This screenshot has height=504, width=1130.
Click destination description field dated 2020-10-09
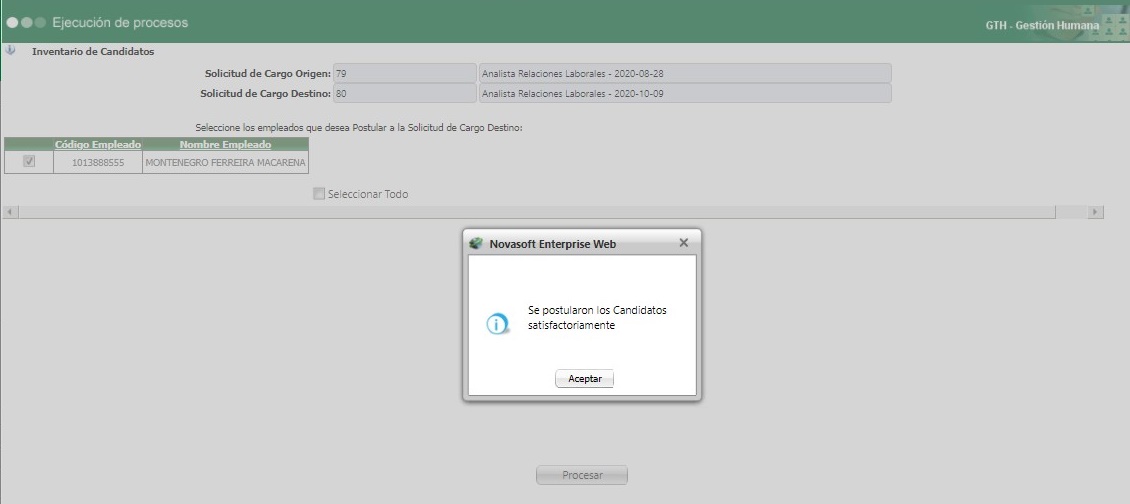[685, 94]
